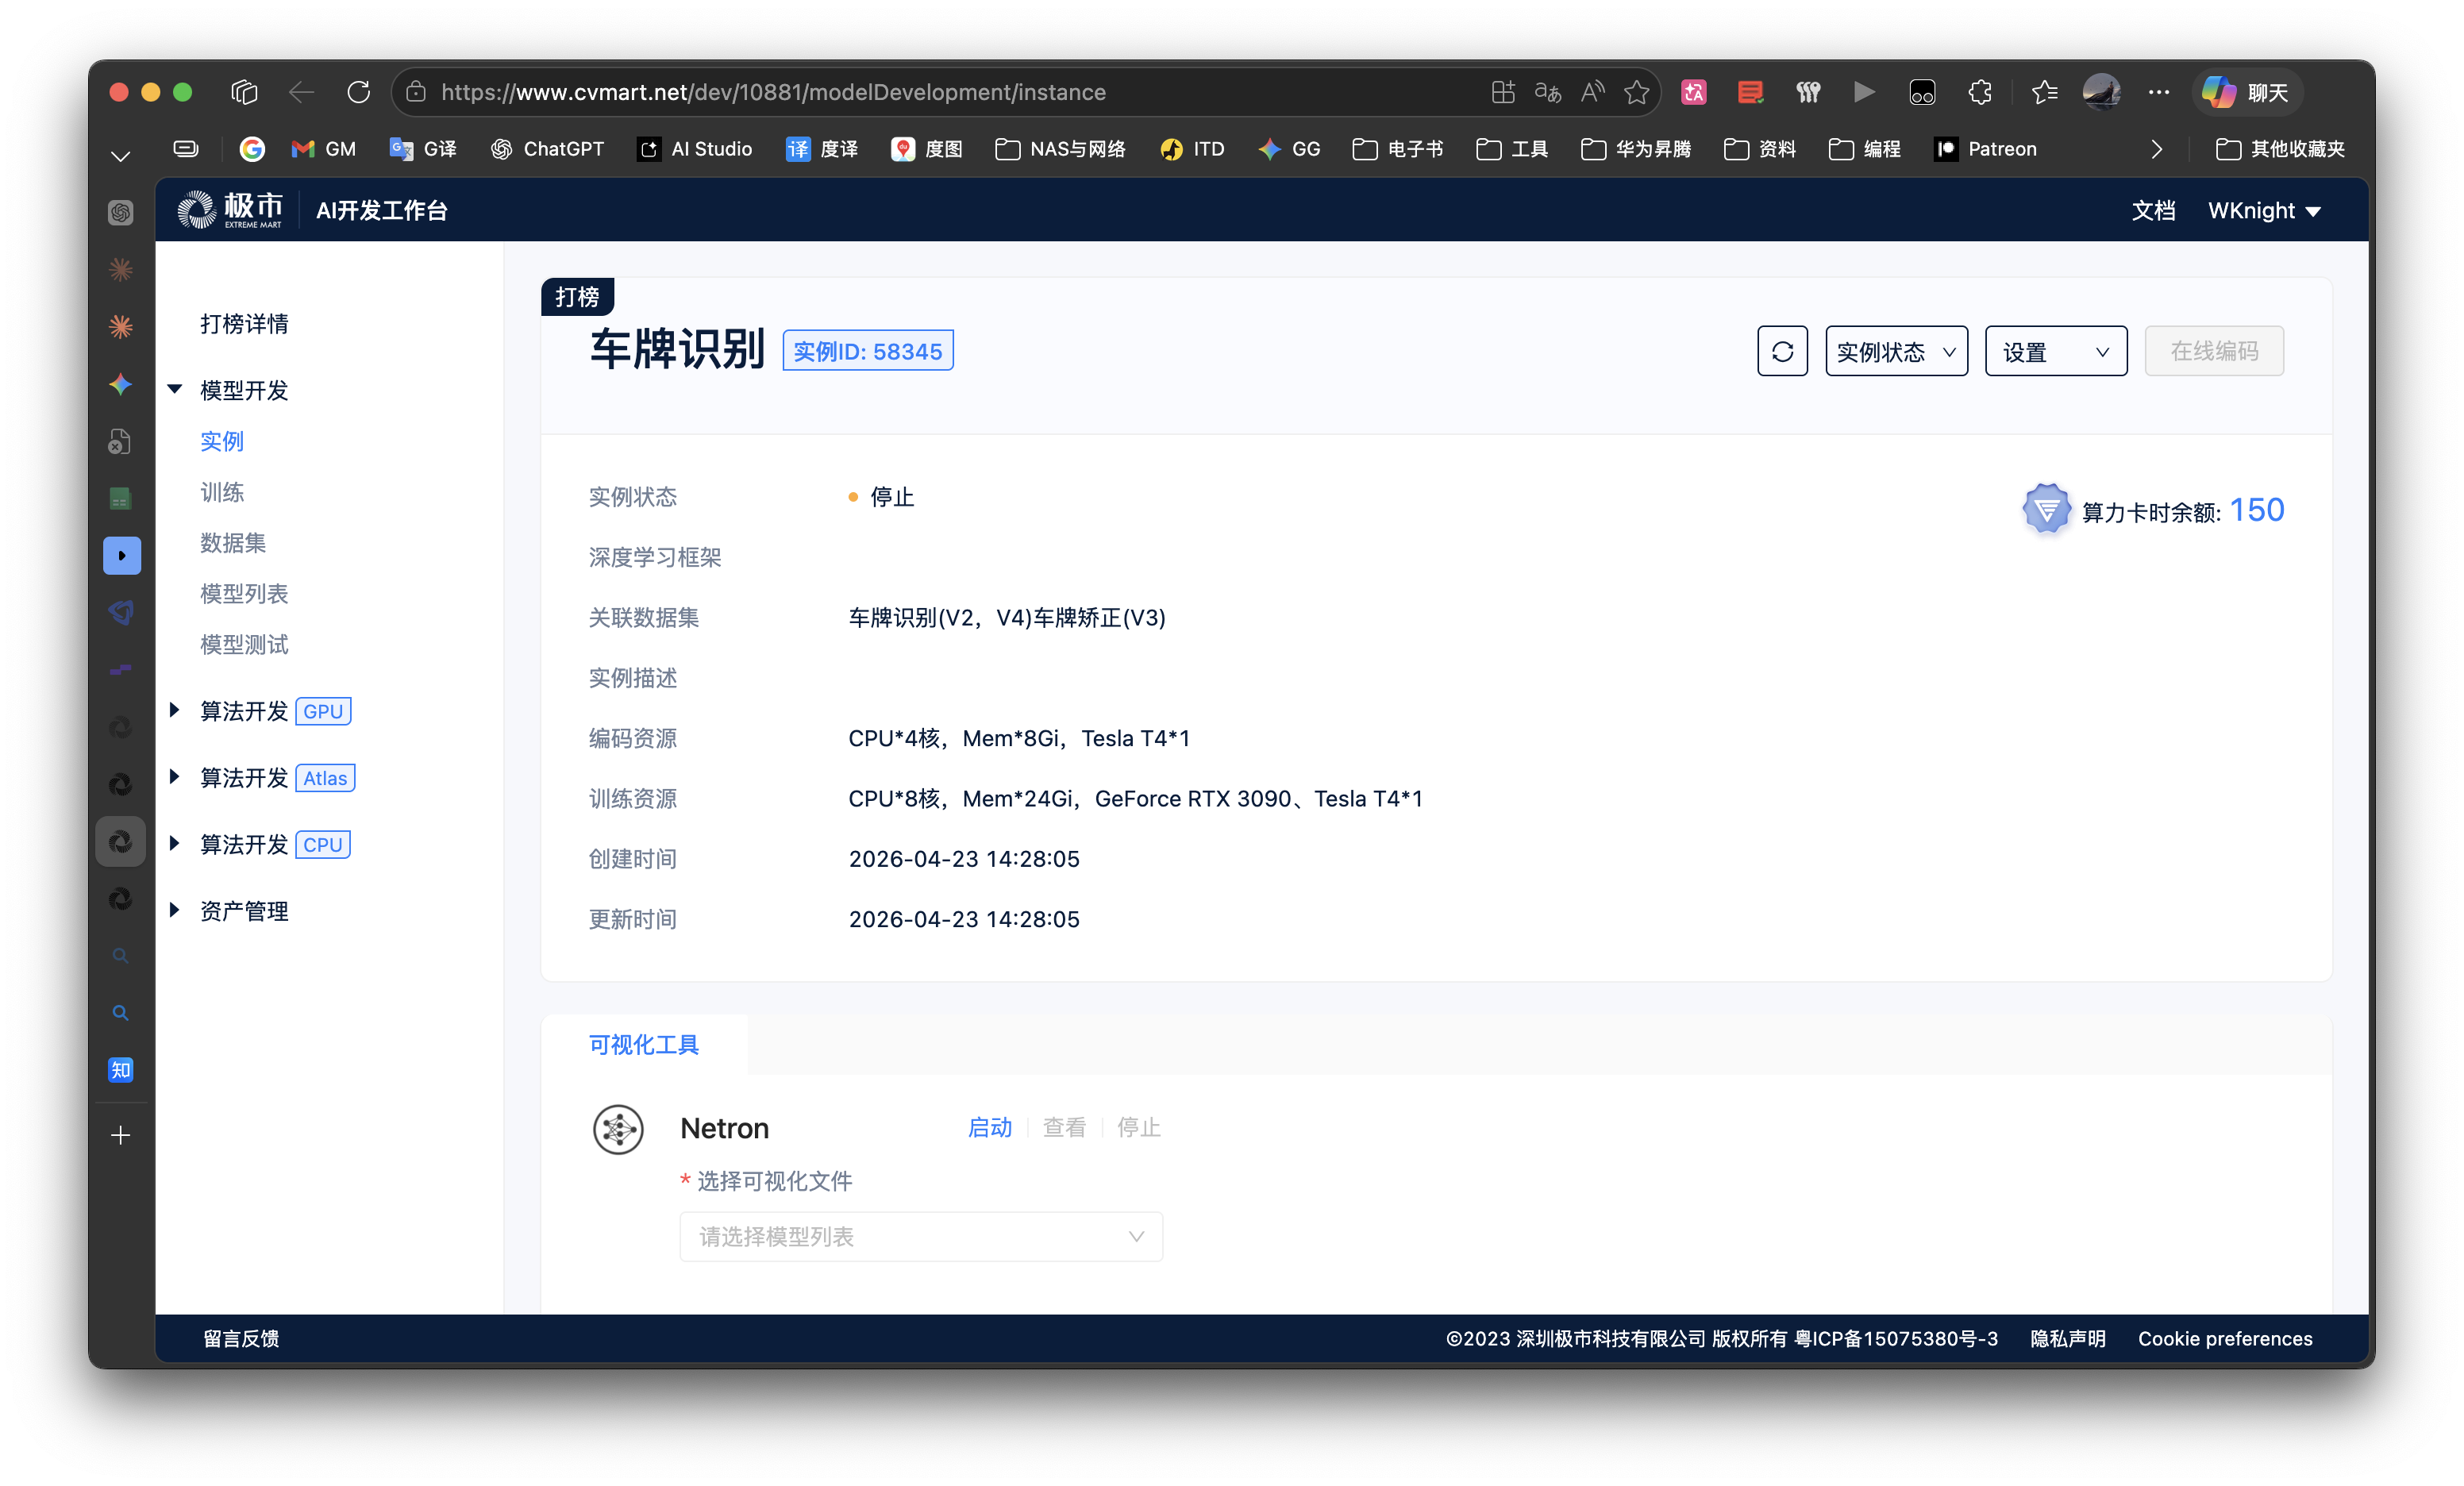Open the Tampermonkey-style extension icon

pyautogui.click(x=1922, y=92)
